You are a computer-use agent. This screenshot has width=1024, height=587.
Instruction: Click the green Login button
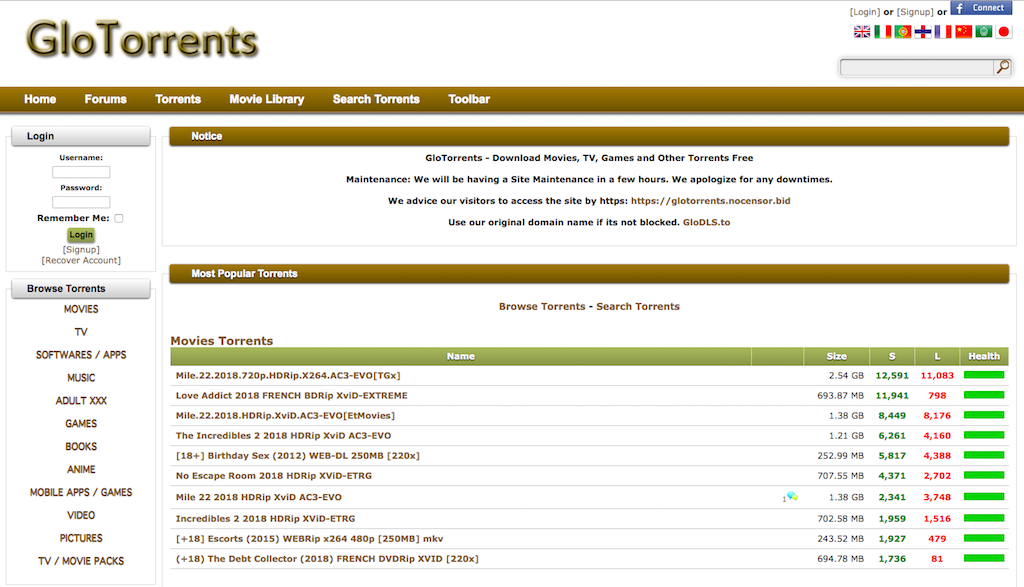pyautogui.click(x=81, y=234)
